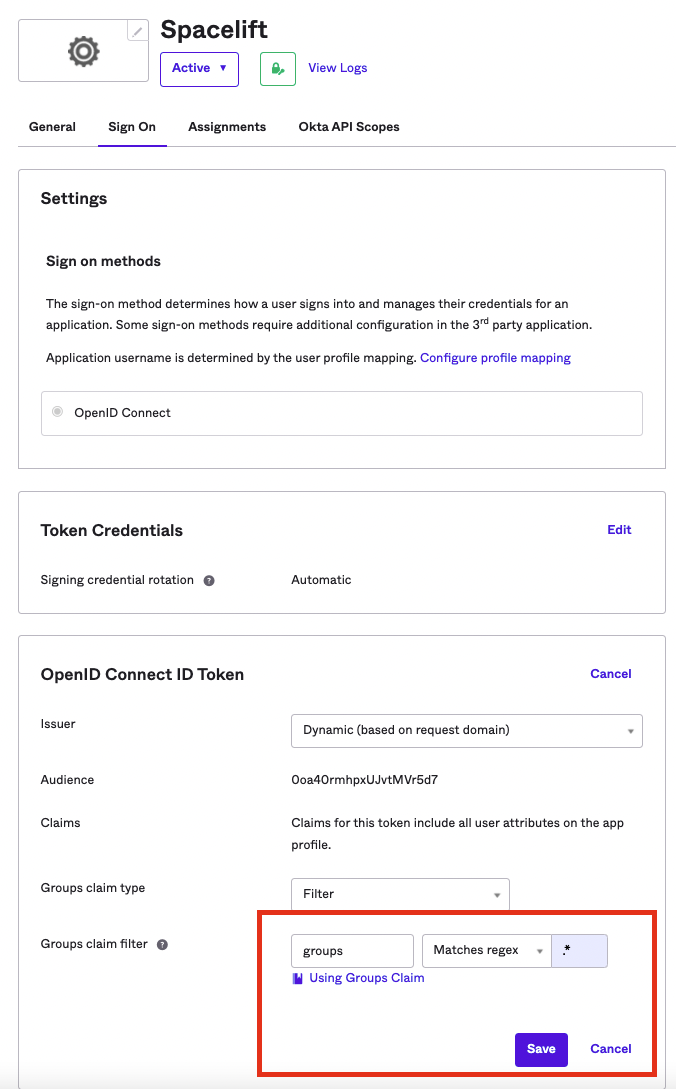Open the View Logs link
This screenshot has width=676, height=1089.
[337, 68]
